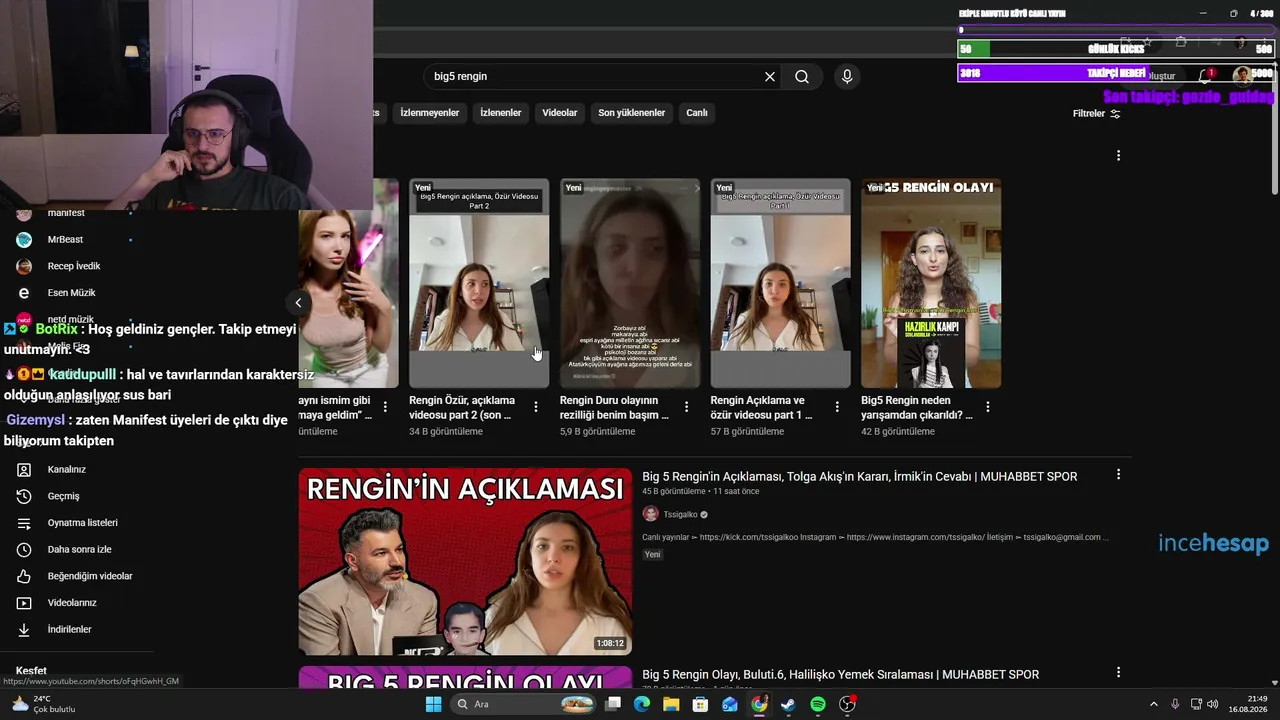
Task: Select the İzlenenler filter chip
Action: click(501, 113)
